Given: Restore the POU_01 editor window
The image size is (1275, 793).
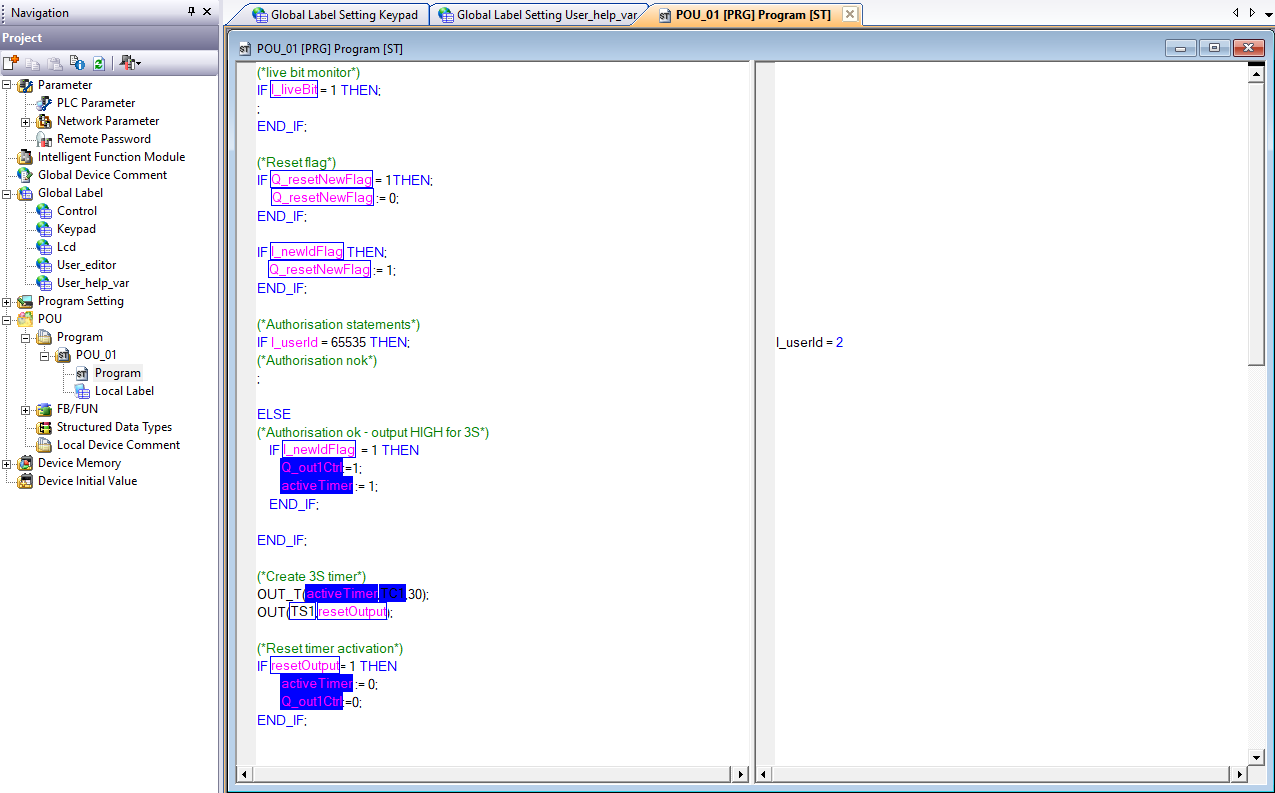Looking at the screenshot, I should [x=1214, y=48].
